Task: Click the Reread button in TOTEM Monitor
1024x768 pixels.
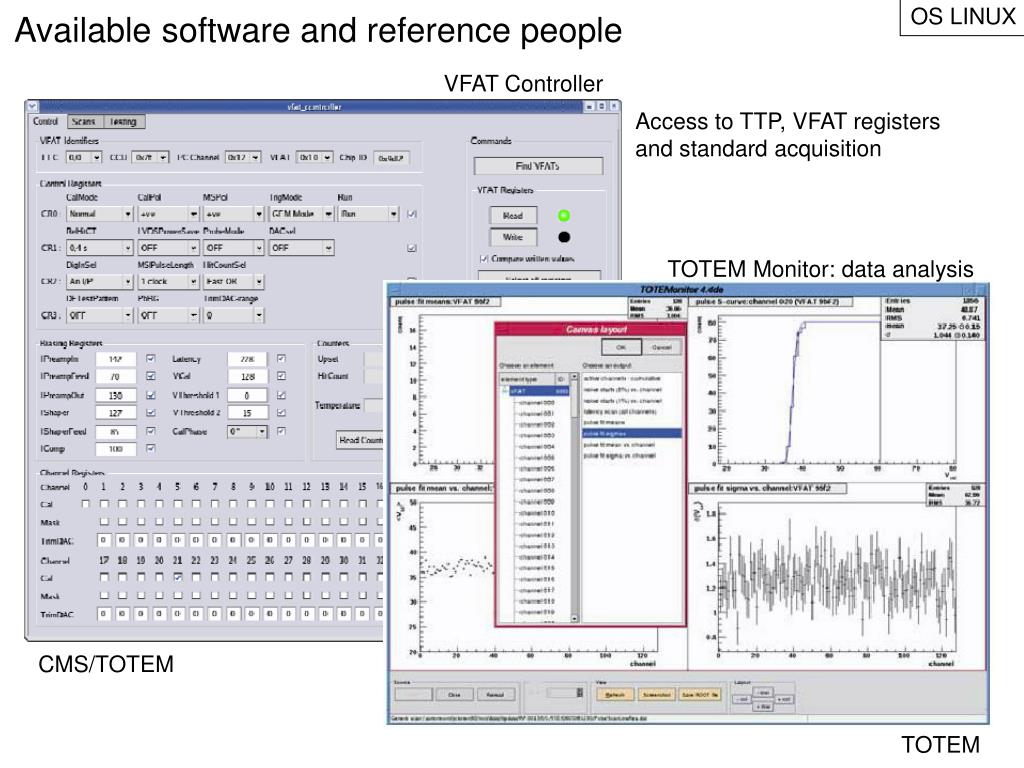Action: [496, 695]
